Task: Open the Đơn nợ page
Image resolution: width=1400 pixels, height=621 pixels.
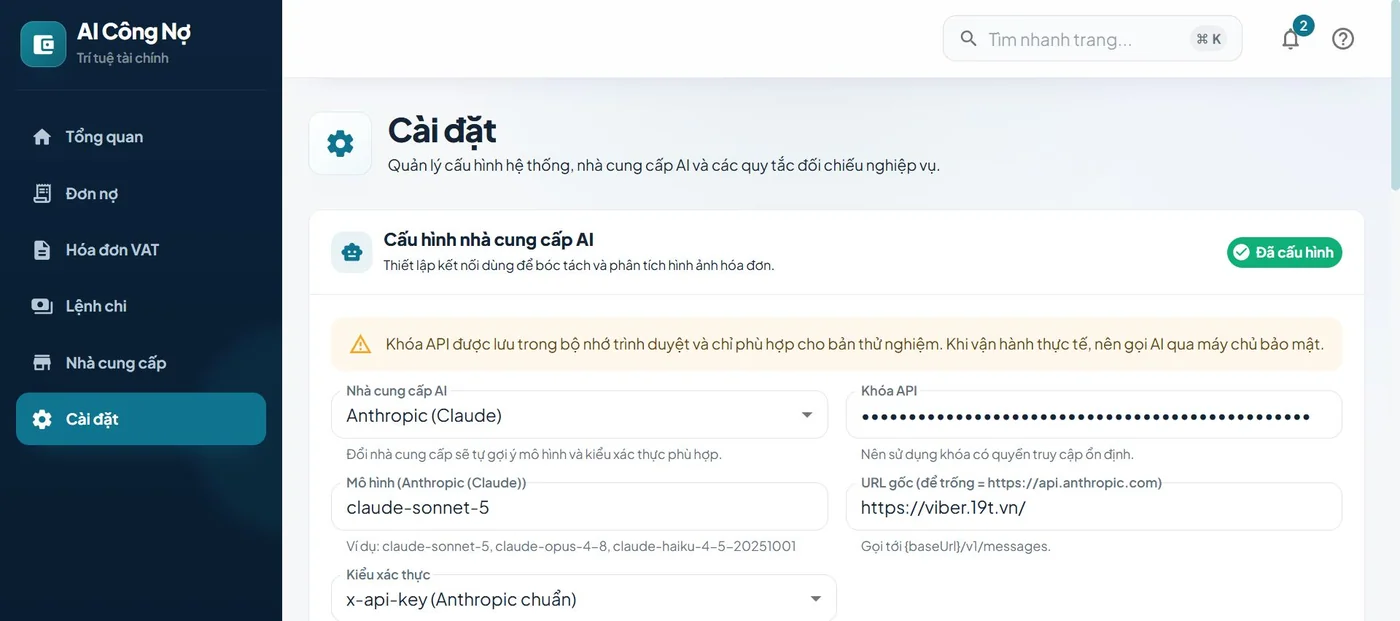Action: point(141,194)
